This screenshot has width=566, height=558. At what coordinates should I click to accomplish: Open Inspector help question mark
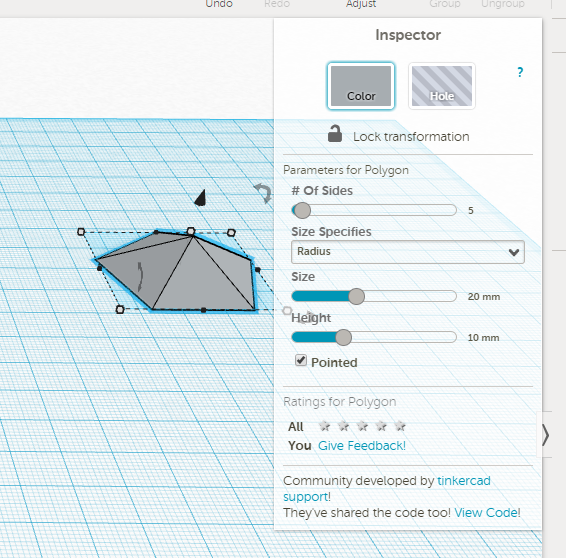pyautogui.click(x=520, y=72)
